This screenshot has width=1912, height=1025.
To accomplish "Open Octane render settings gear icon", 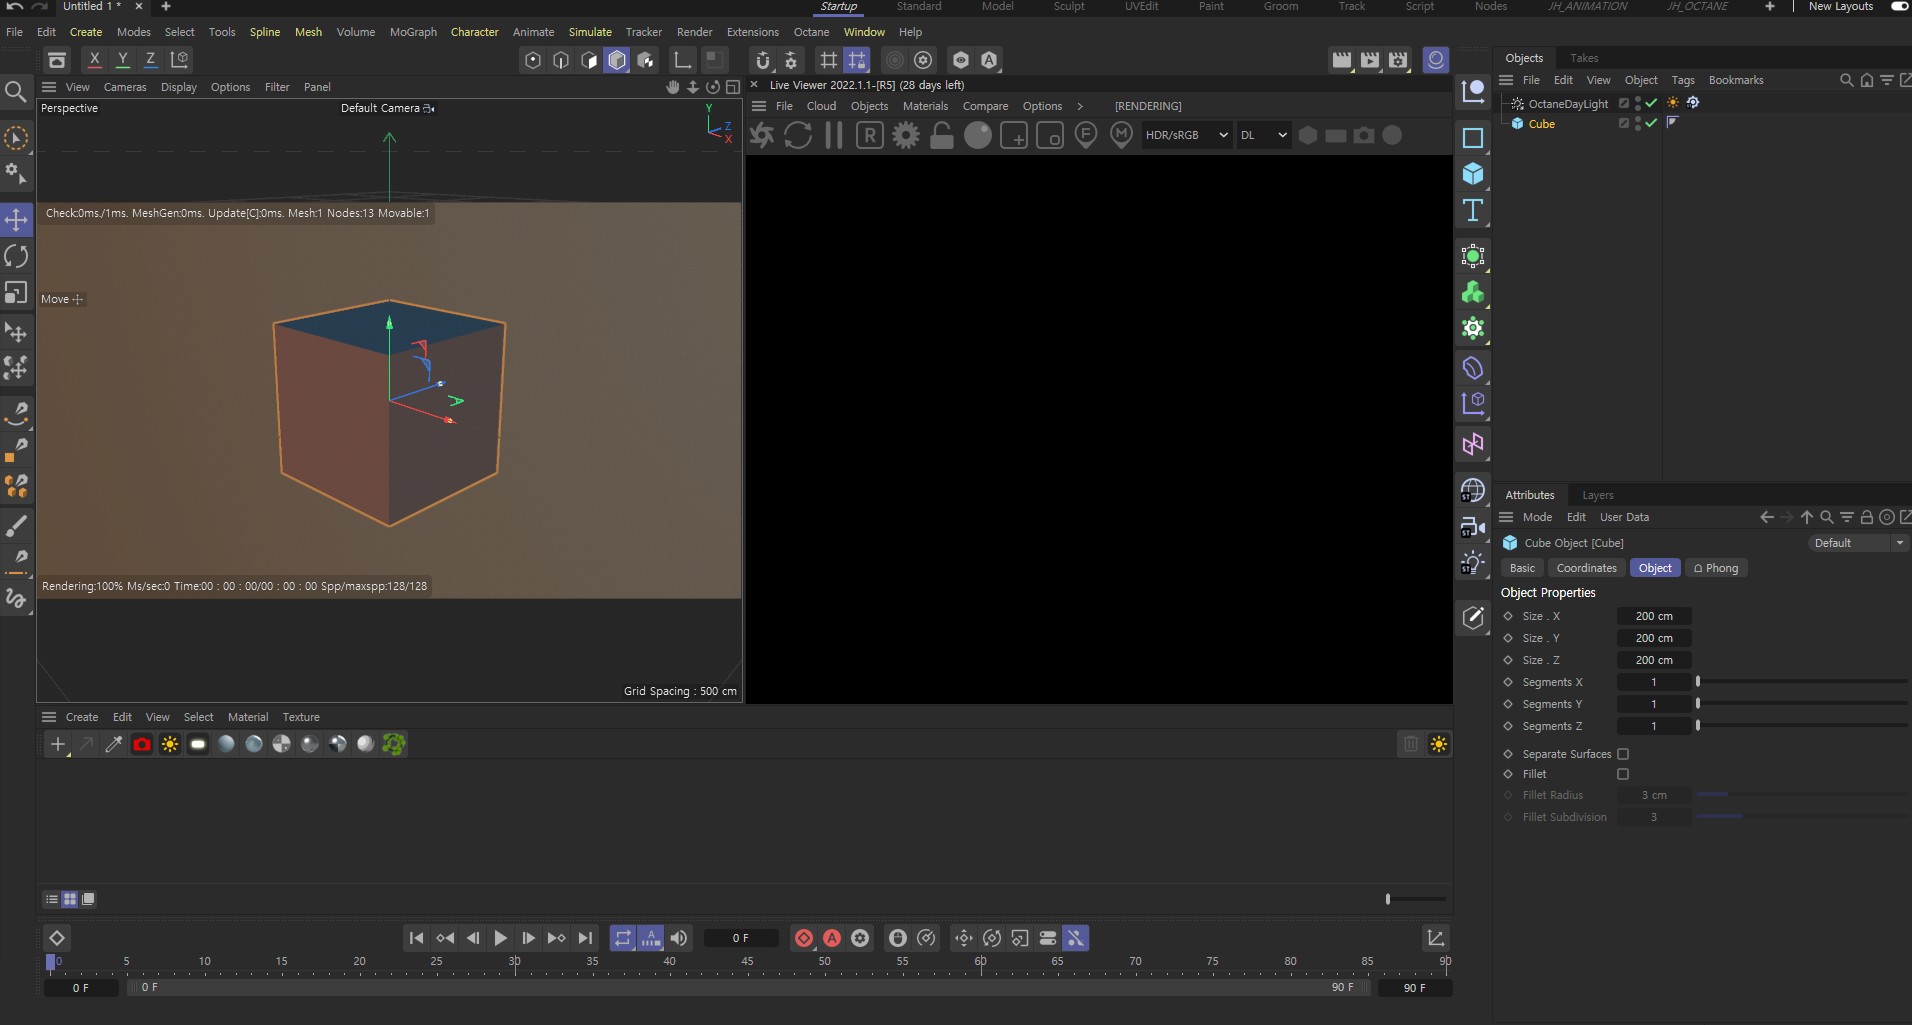I will pyautogui.click(x=906, y=135).
